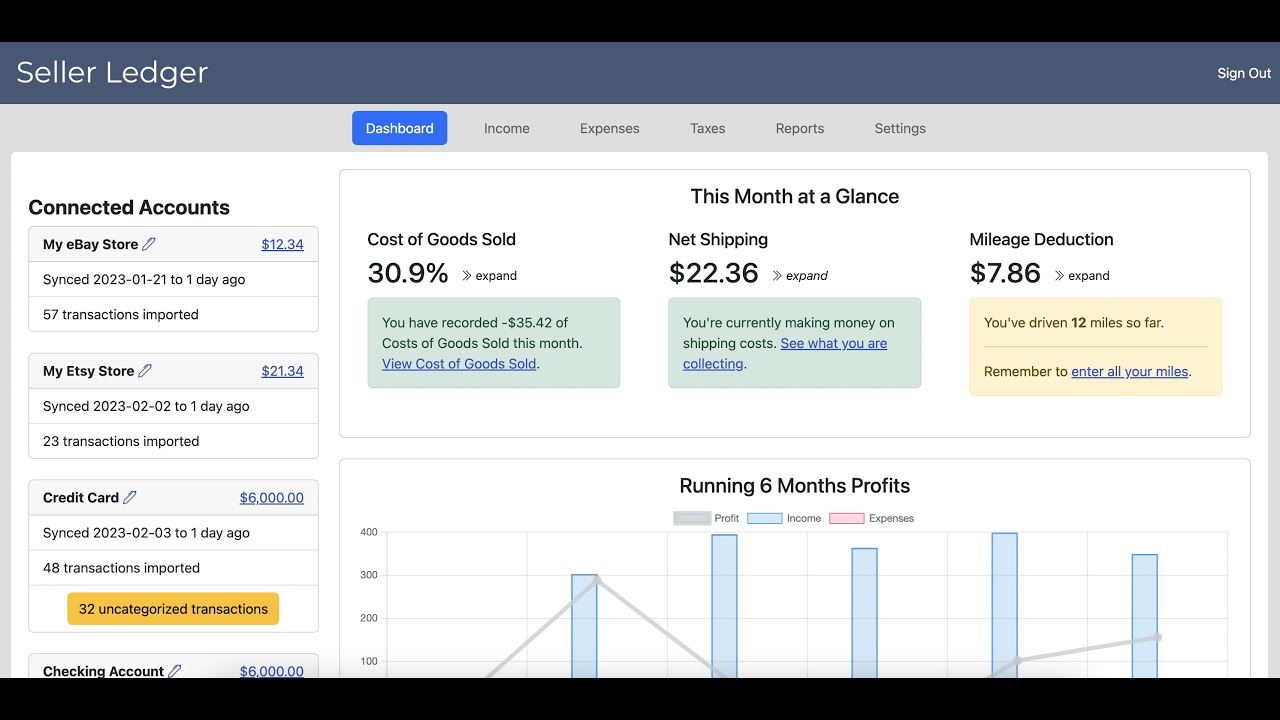
Task: Click the tallest income bar near 400
Action: (1004, 605)
